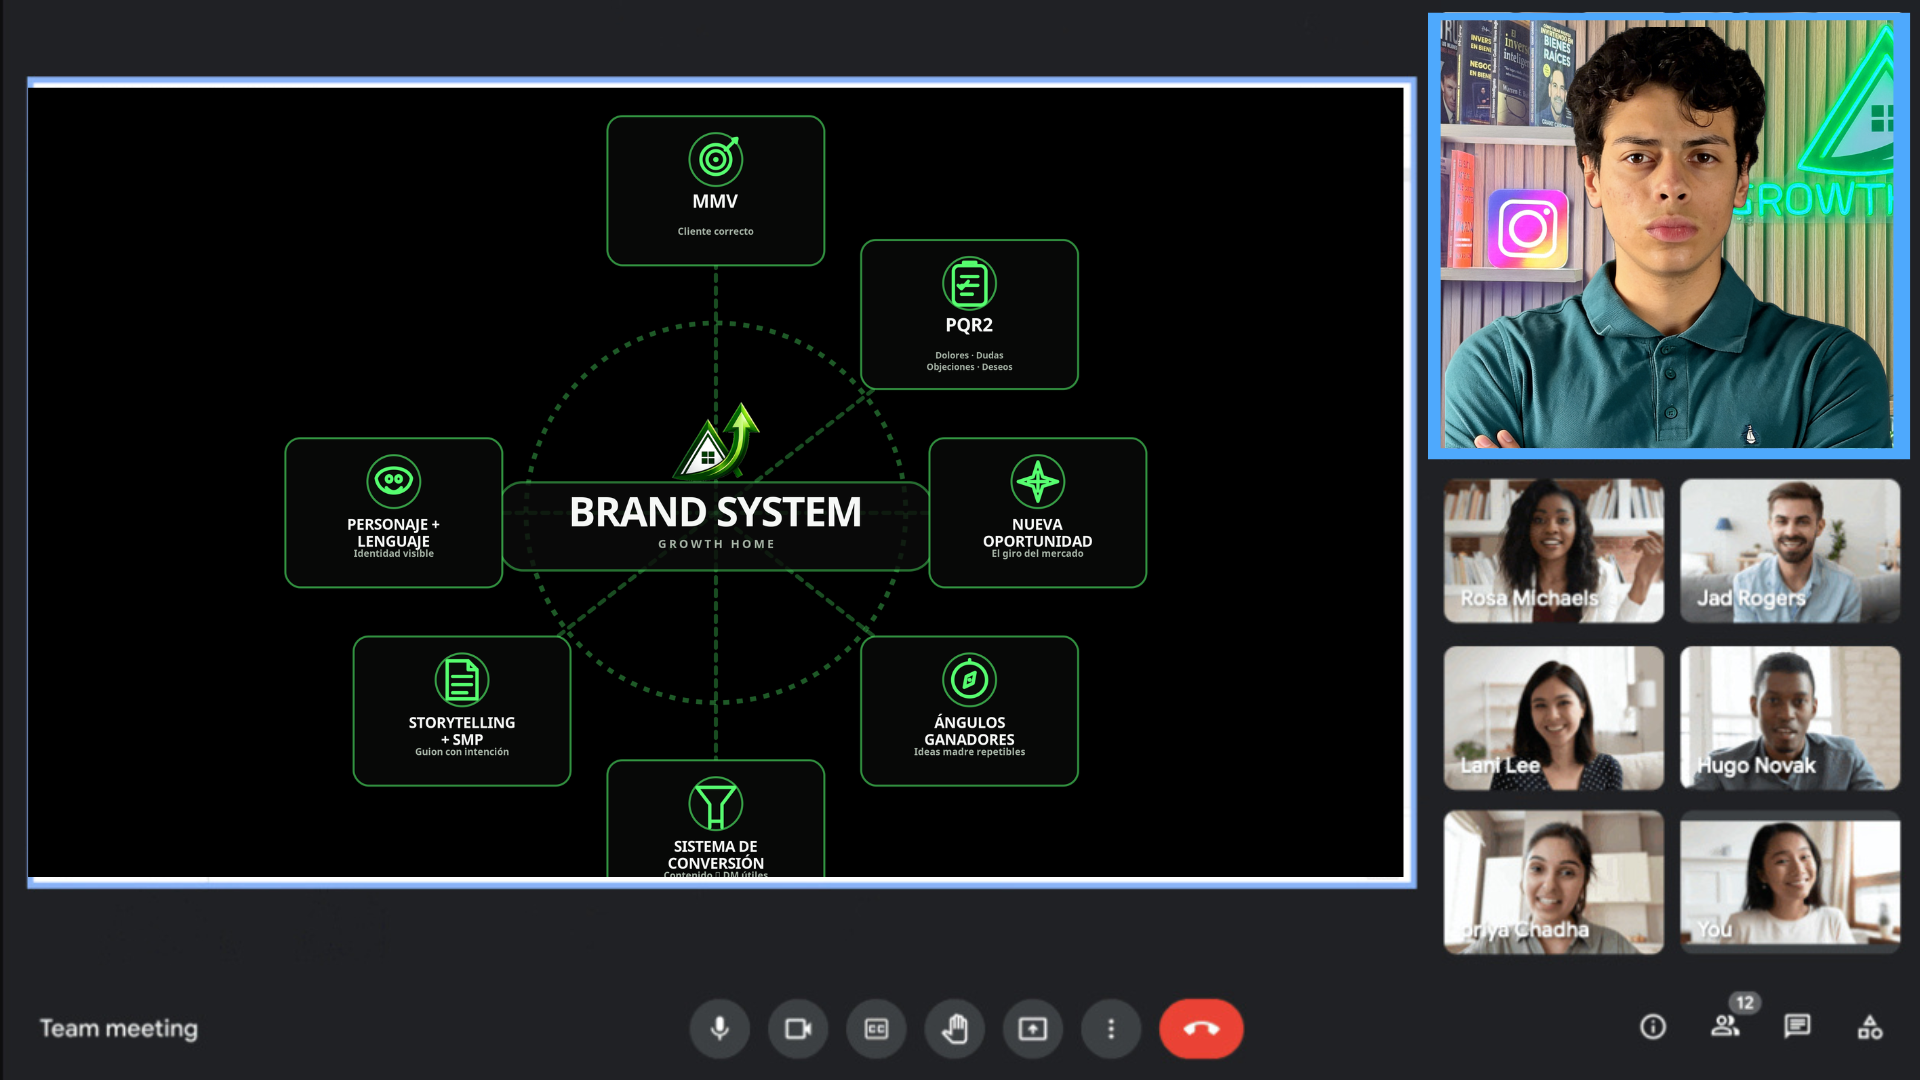Raise your hand
This screenshot has width=1920, height=1080.
pos(954,1028)
